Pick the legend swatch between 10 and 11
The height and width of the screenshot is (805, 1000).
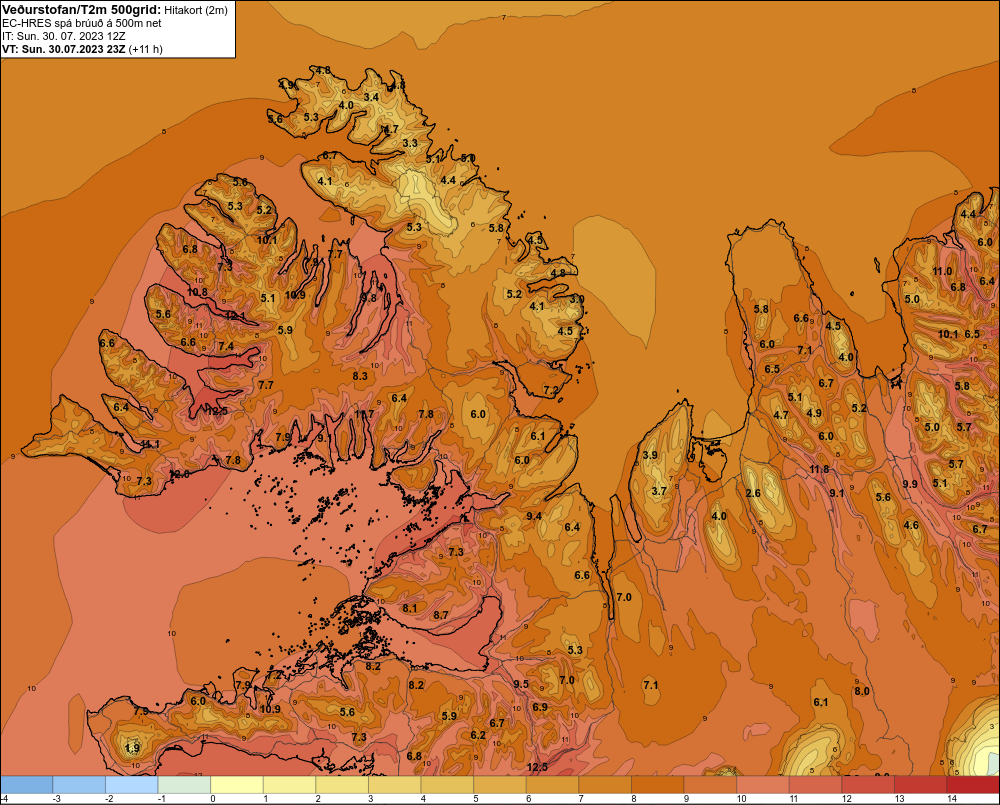pyautogui.click(x=763, y=785)
